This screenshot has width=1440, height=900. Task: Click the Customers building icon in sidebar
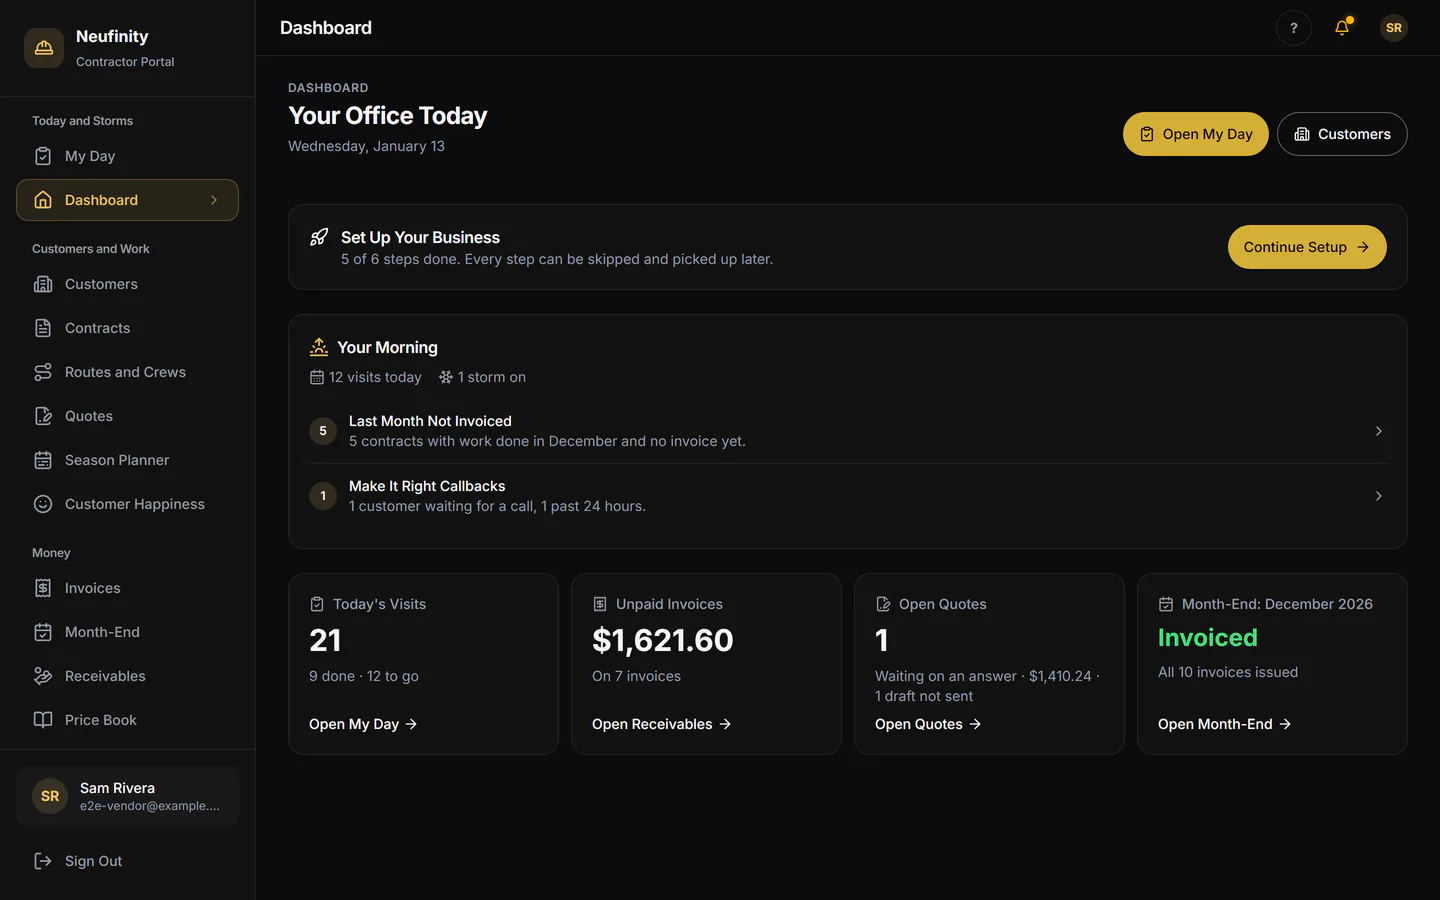click(x=43, y=284)
